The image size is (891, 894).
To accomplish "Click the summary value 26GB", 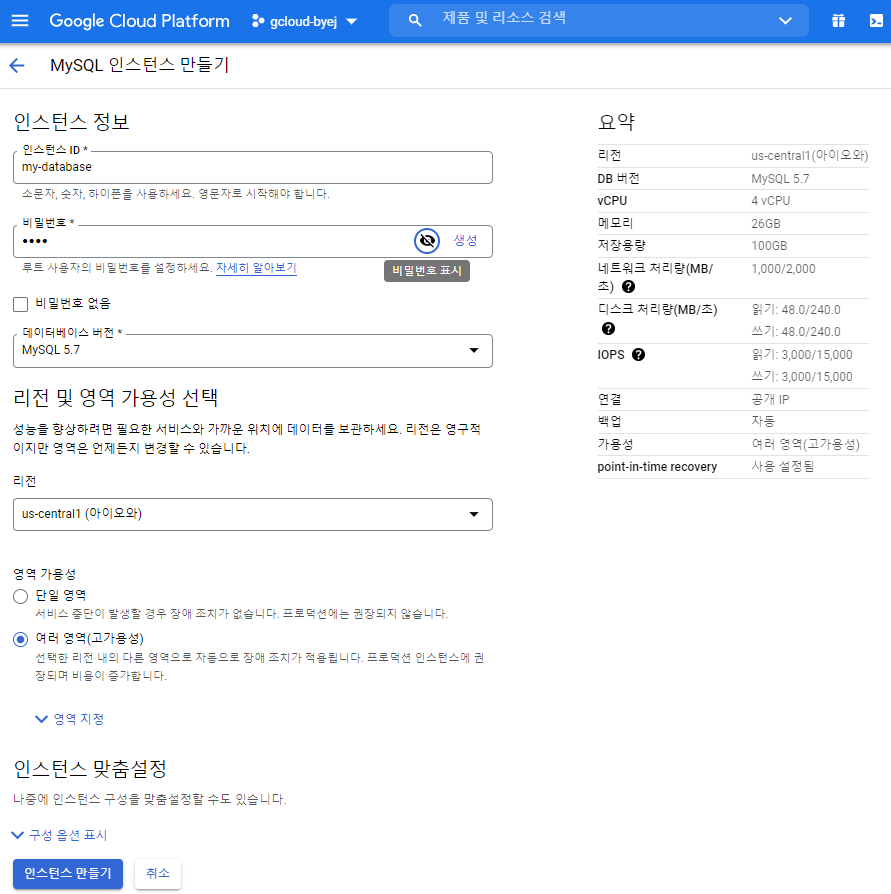I will click(x=766, y=224).
